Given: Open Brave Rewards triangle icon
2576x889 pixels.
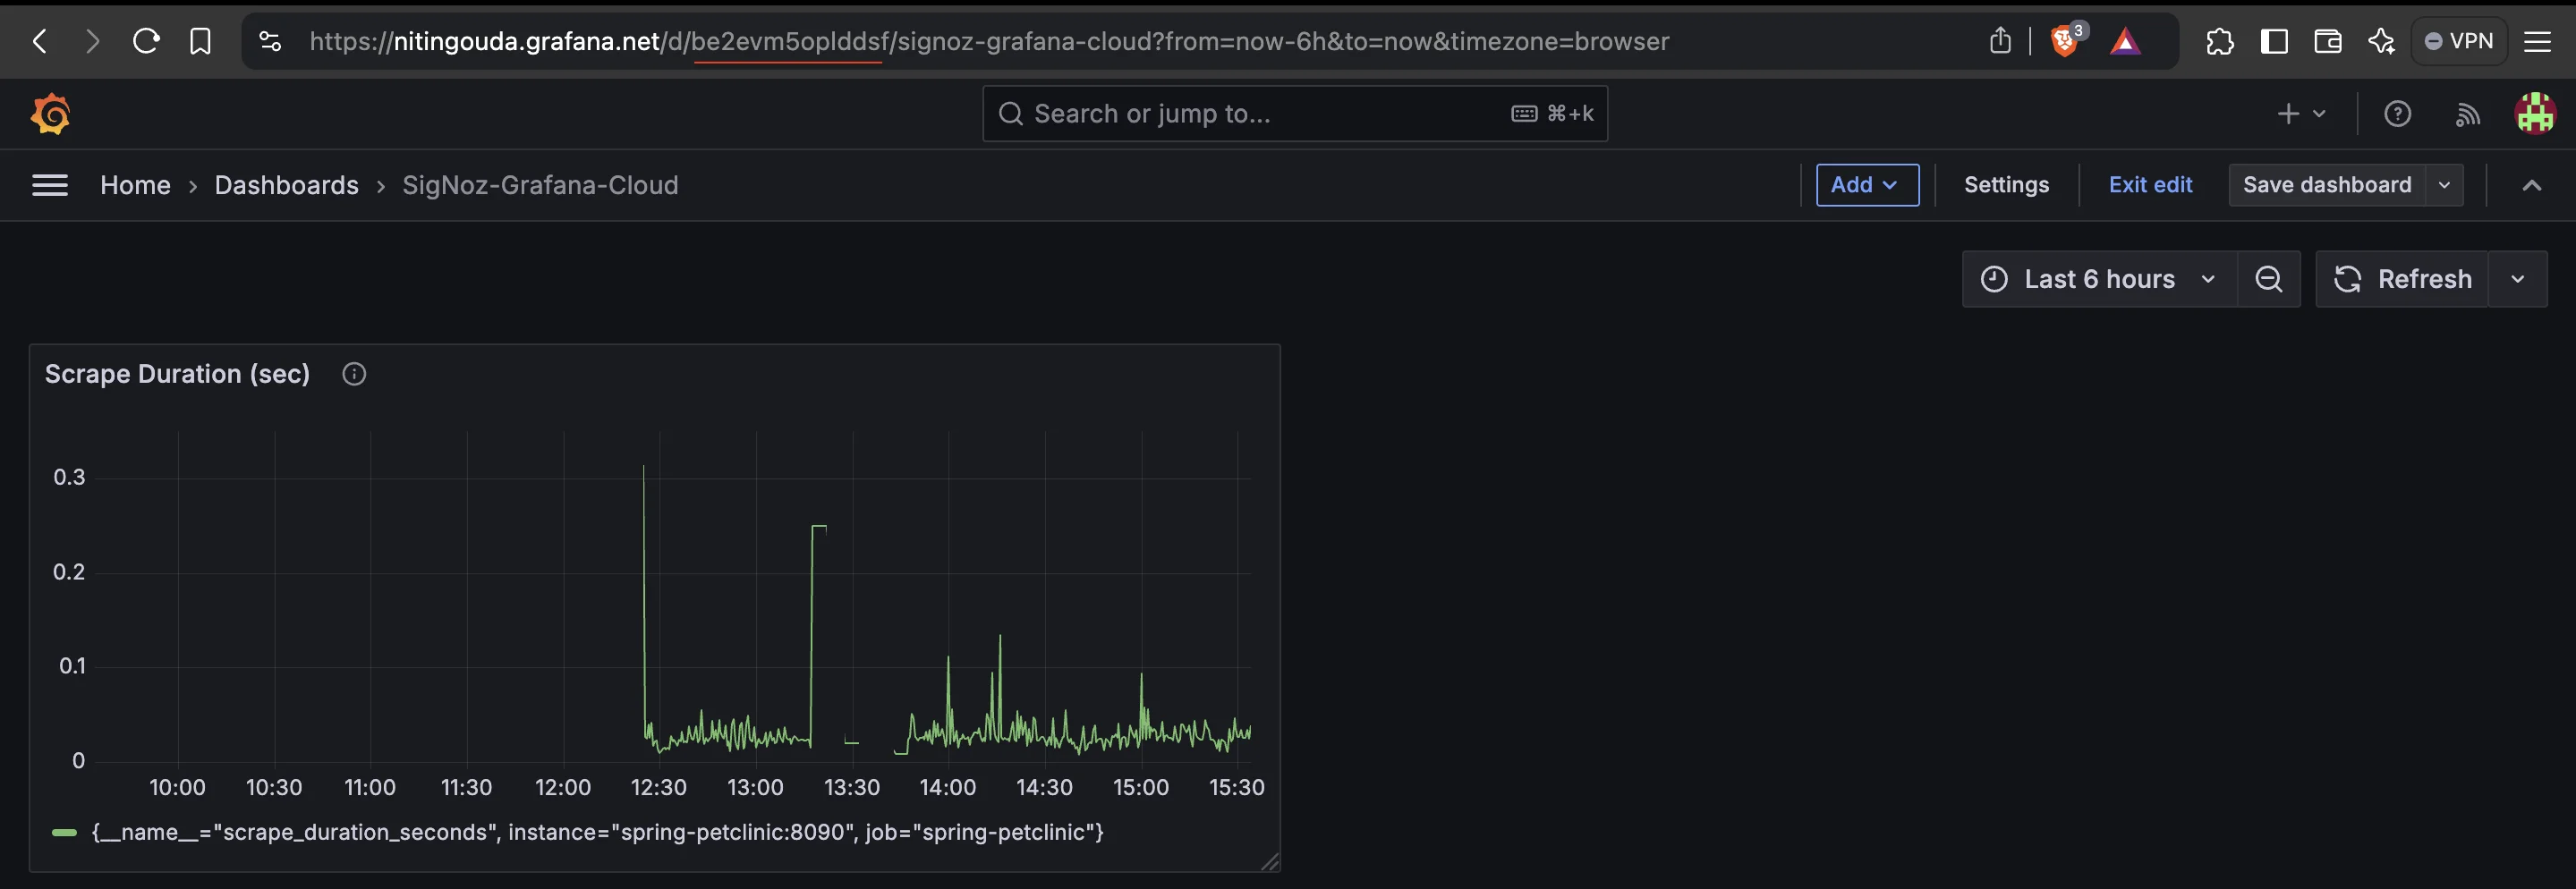Looking at the screenshot, I should point(2125,41).
